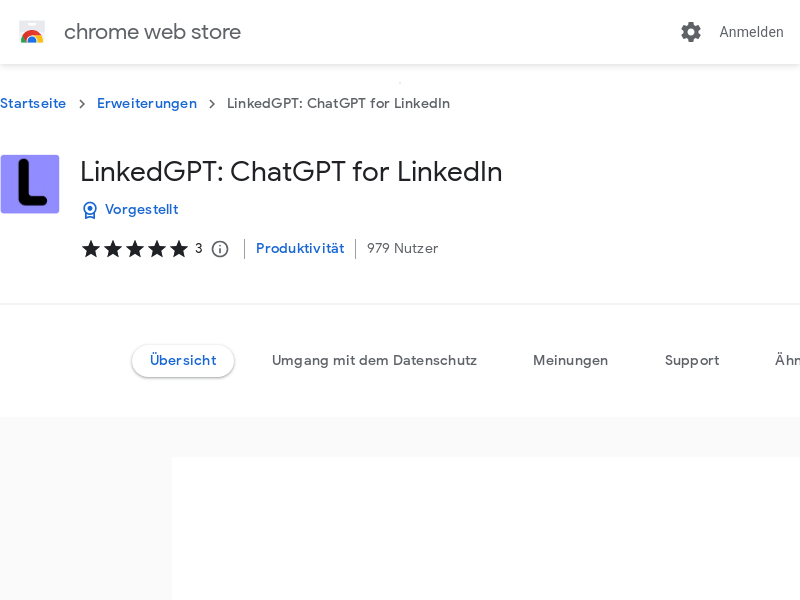
Task: Click the rating count number 3
Action: pos(198,248)
